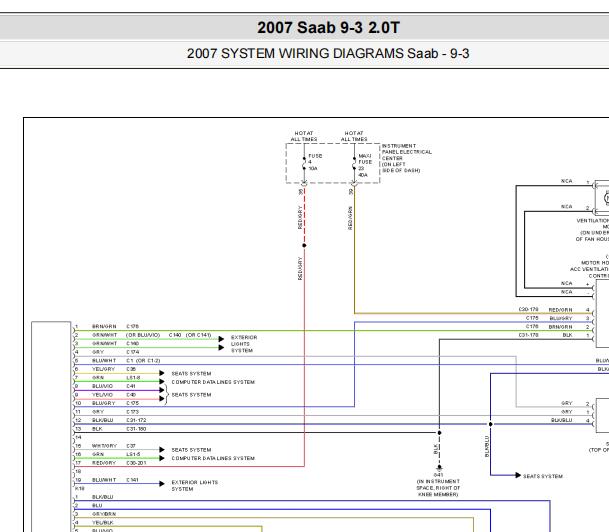Click "COMPUTER DATA LINES SYSTEM" reference beside pin 7

point(213,382)
